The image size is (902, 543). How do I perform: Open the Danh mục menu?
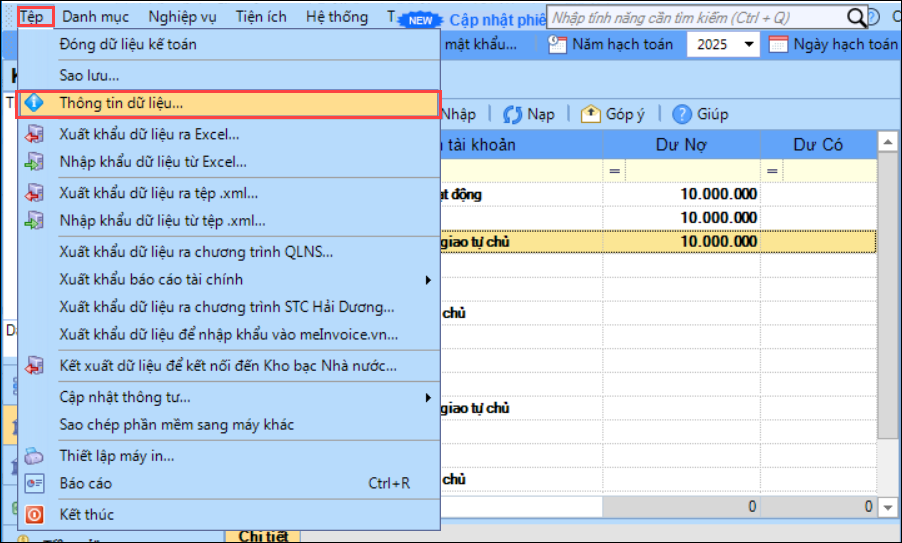[96, 17]
